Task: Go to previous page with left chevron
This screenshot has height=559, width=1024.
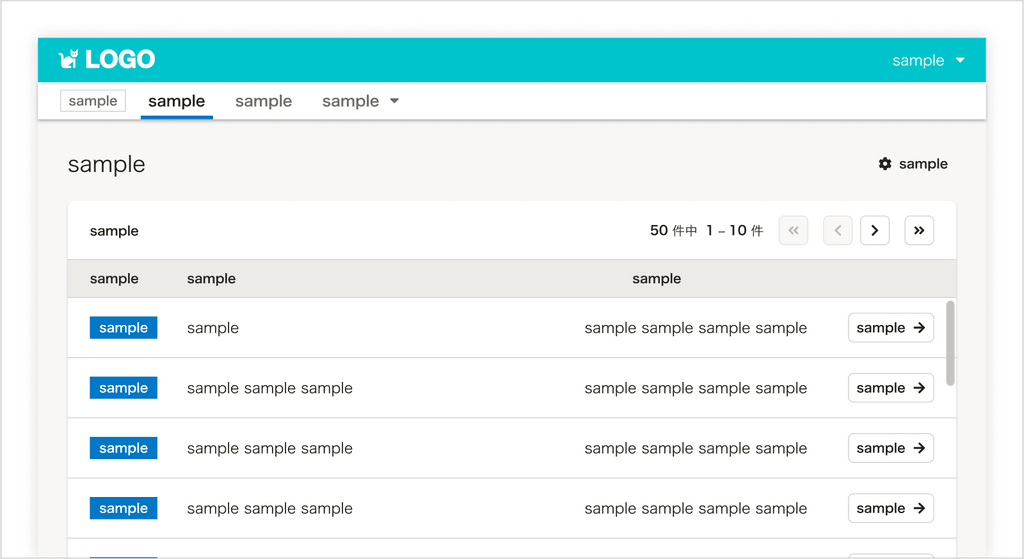Action: pos(838,231)
